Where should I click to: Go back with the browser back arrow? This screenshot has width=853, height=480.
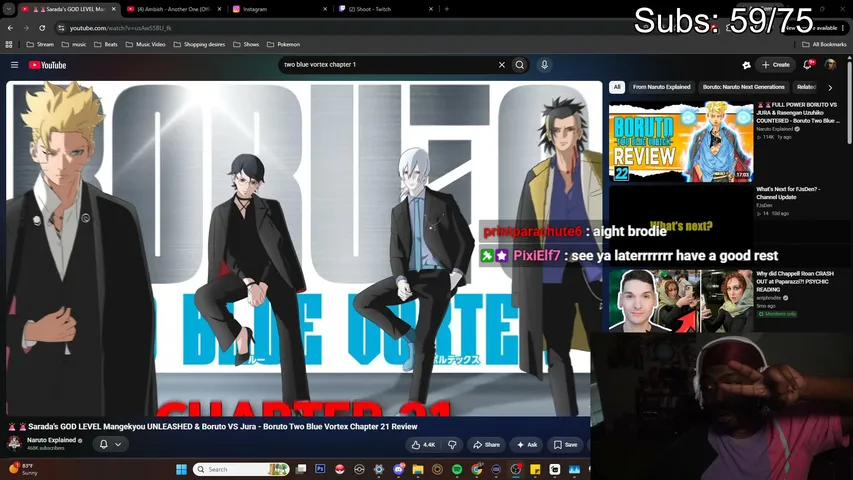click(10, 28)
